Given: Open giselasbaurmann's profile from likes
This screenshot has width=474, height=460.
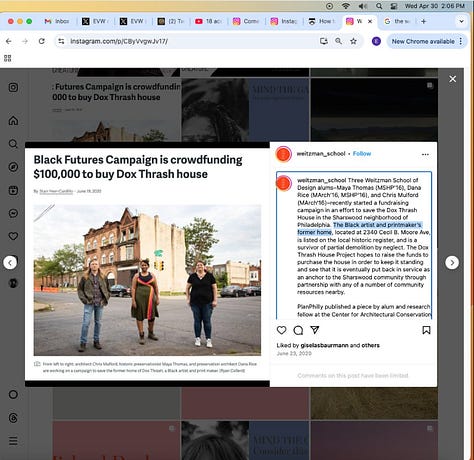Looking at the screenshot, I should [324, 345].
